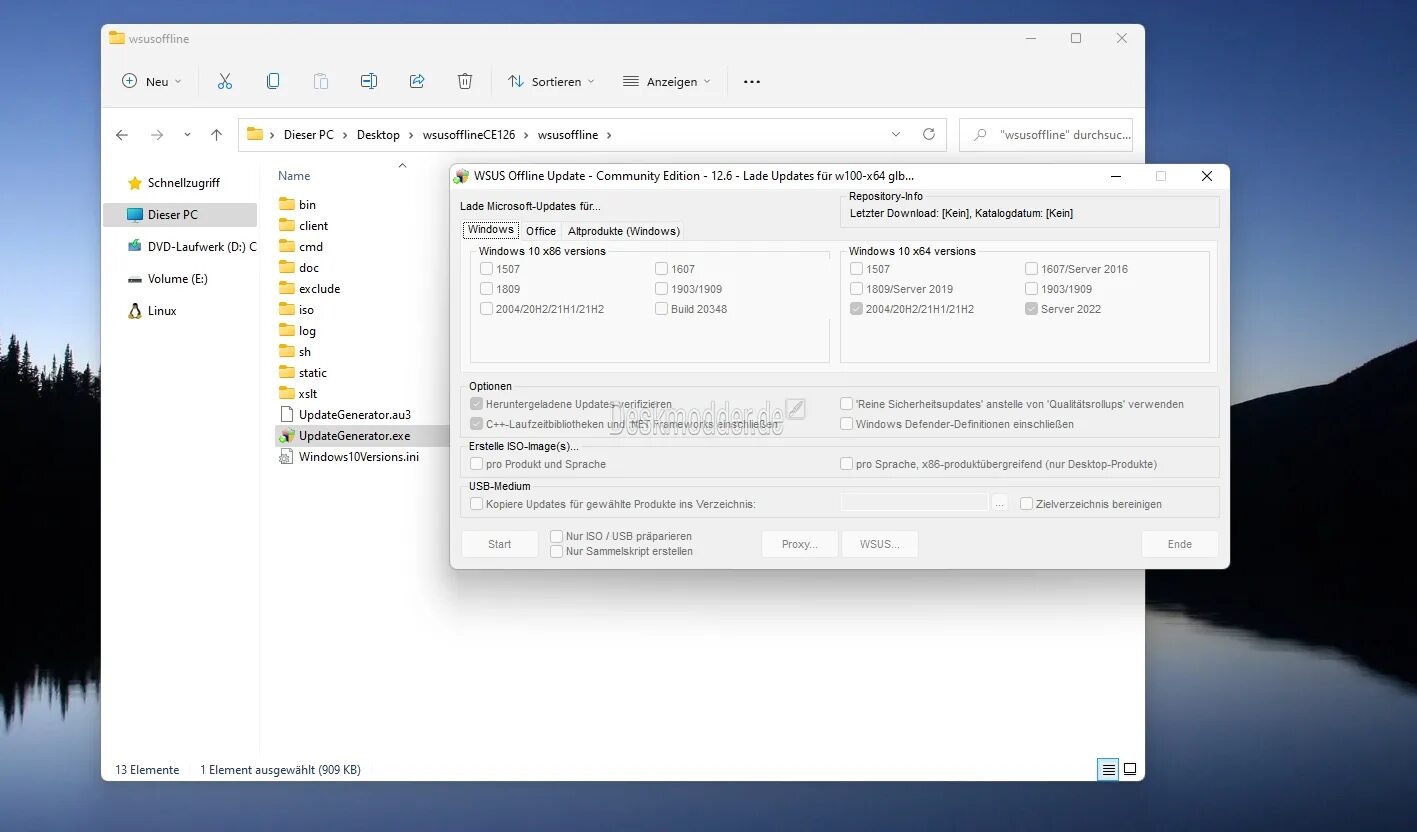This screenshot has width=1417, height=832.
Task: Sort by the Name column header
Action: (294, 176)
